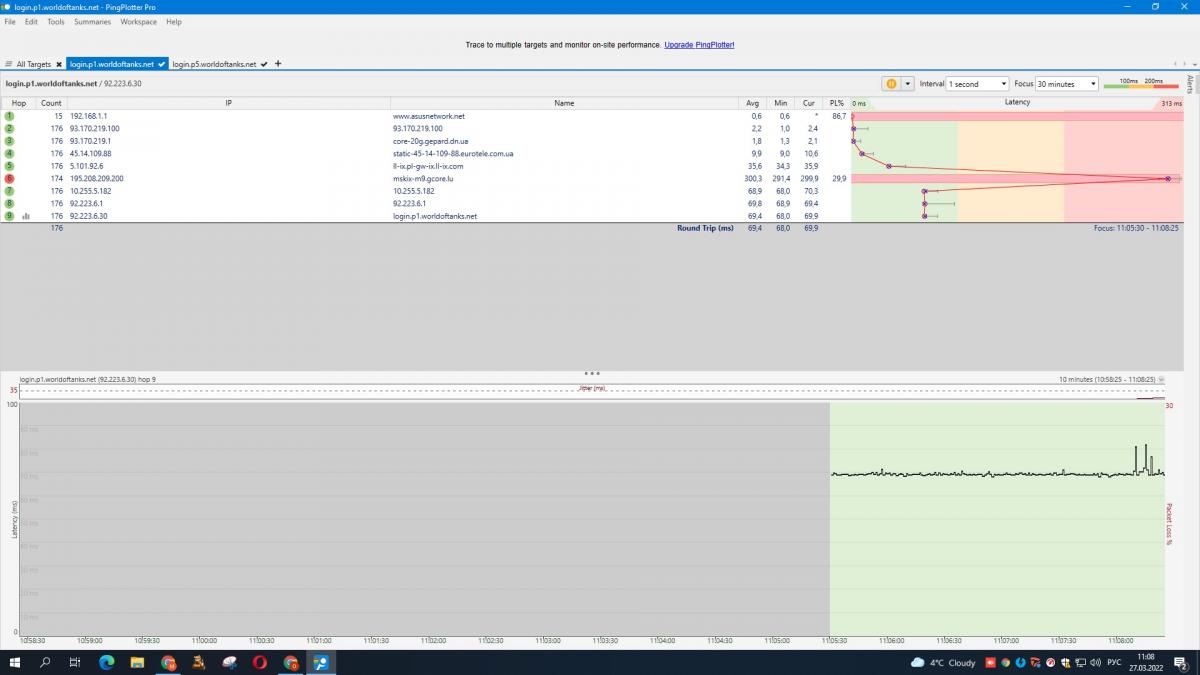Click the hop 8 green circle icon
The height and width of the screenshot is (675, 1200).
pos(9,203)
